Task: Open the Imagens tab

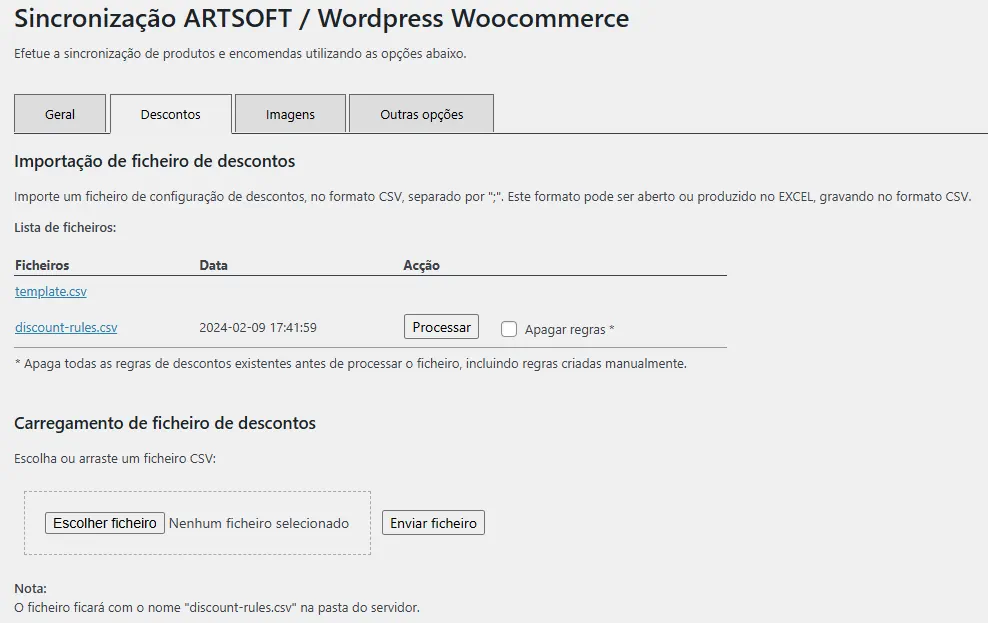Action: [290, 114]
